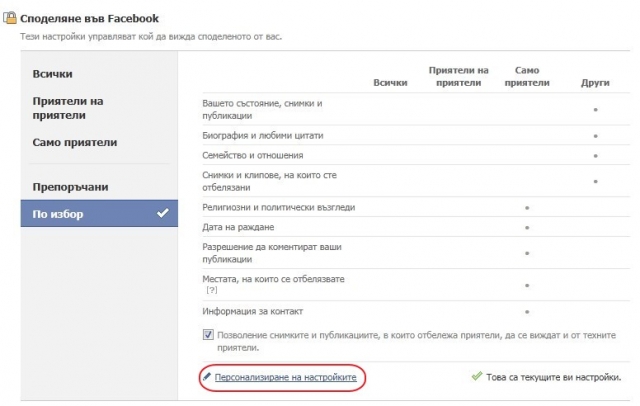Screen dimensions: 640x406
Task: Click the Всички column header
Action: pyautogui.click(x=390, y=83)
